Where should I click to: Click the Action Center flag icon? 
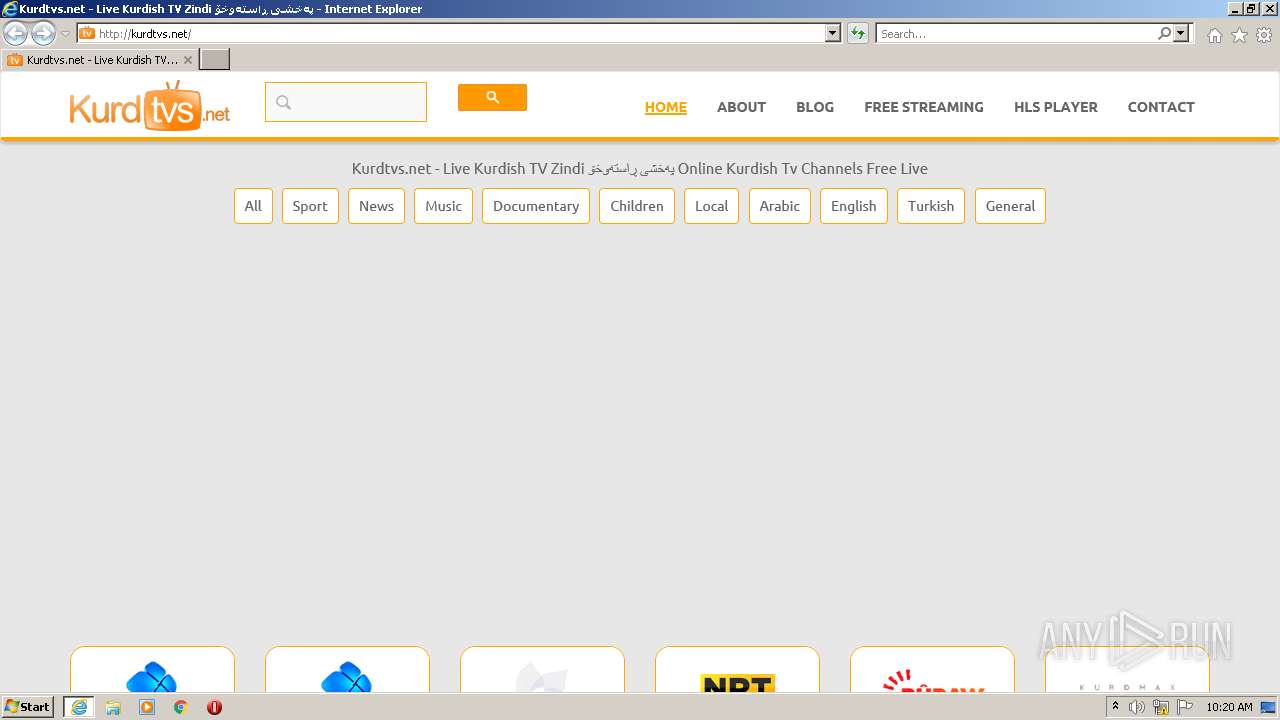click(1185, 707)
